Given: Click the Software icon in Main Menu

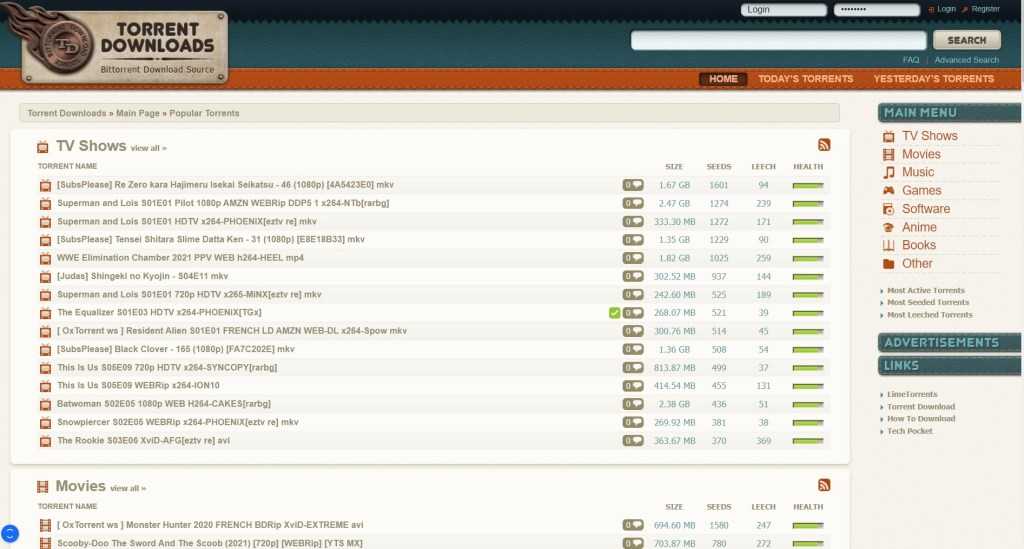Looking at the screenshot, I should [x=888, y=209].
